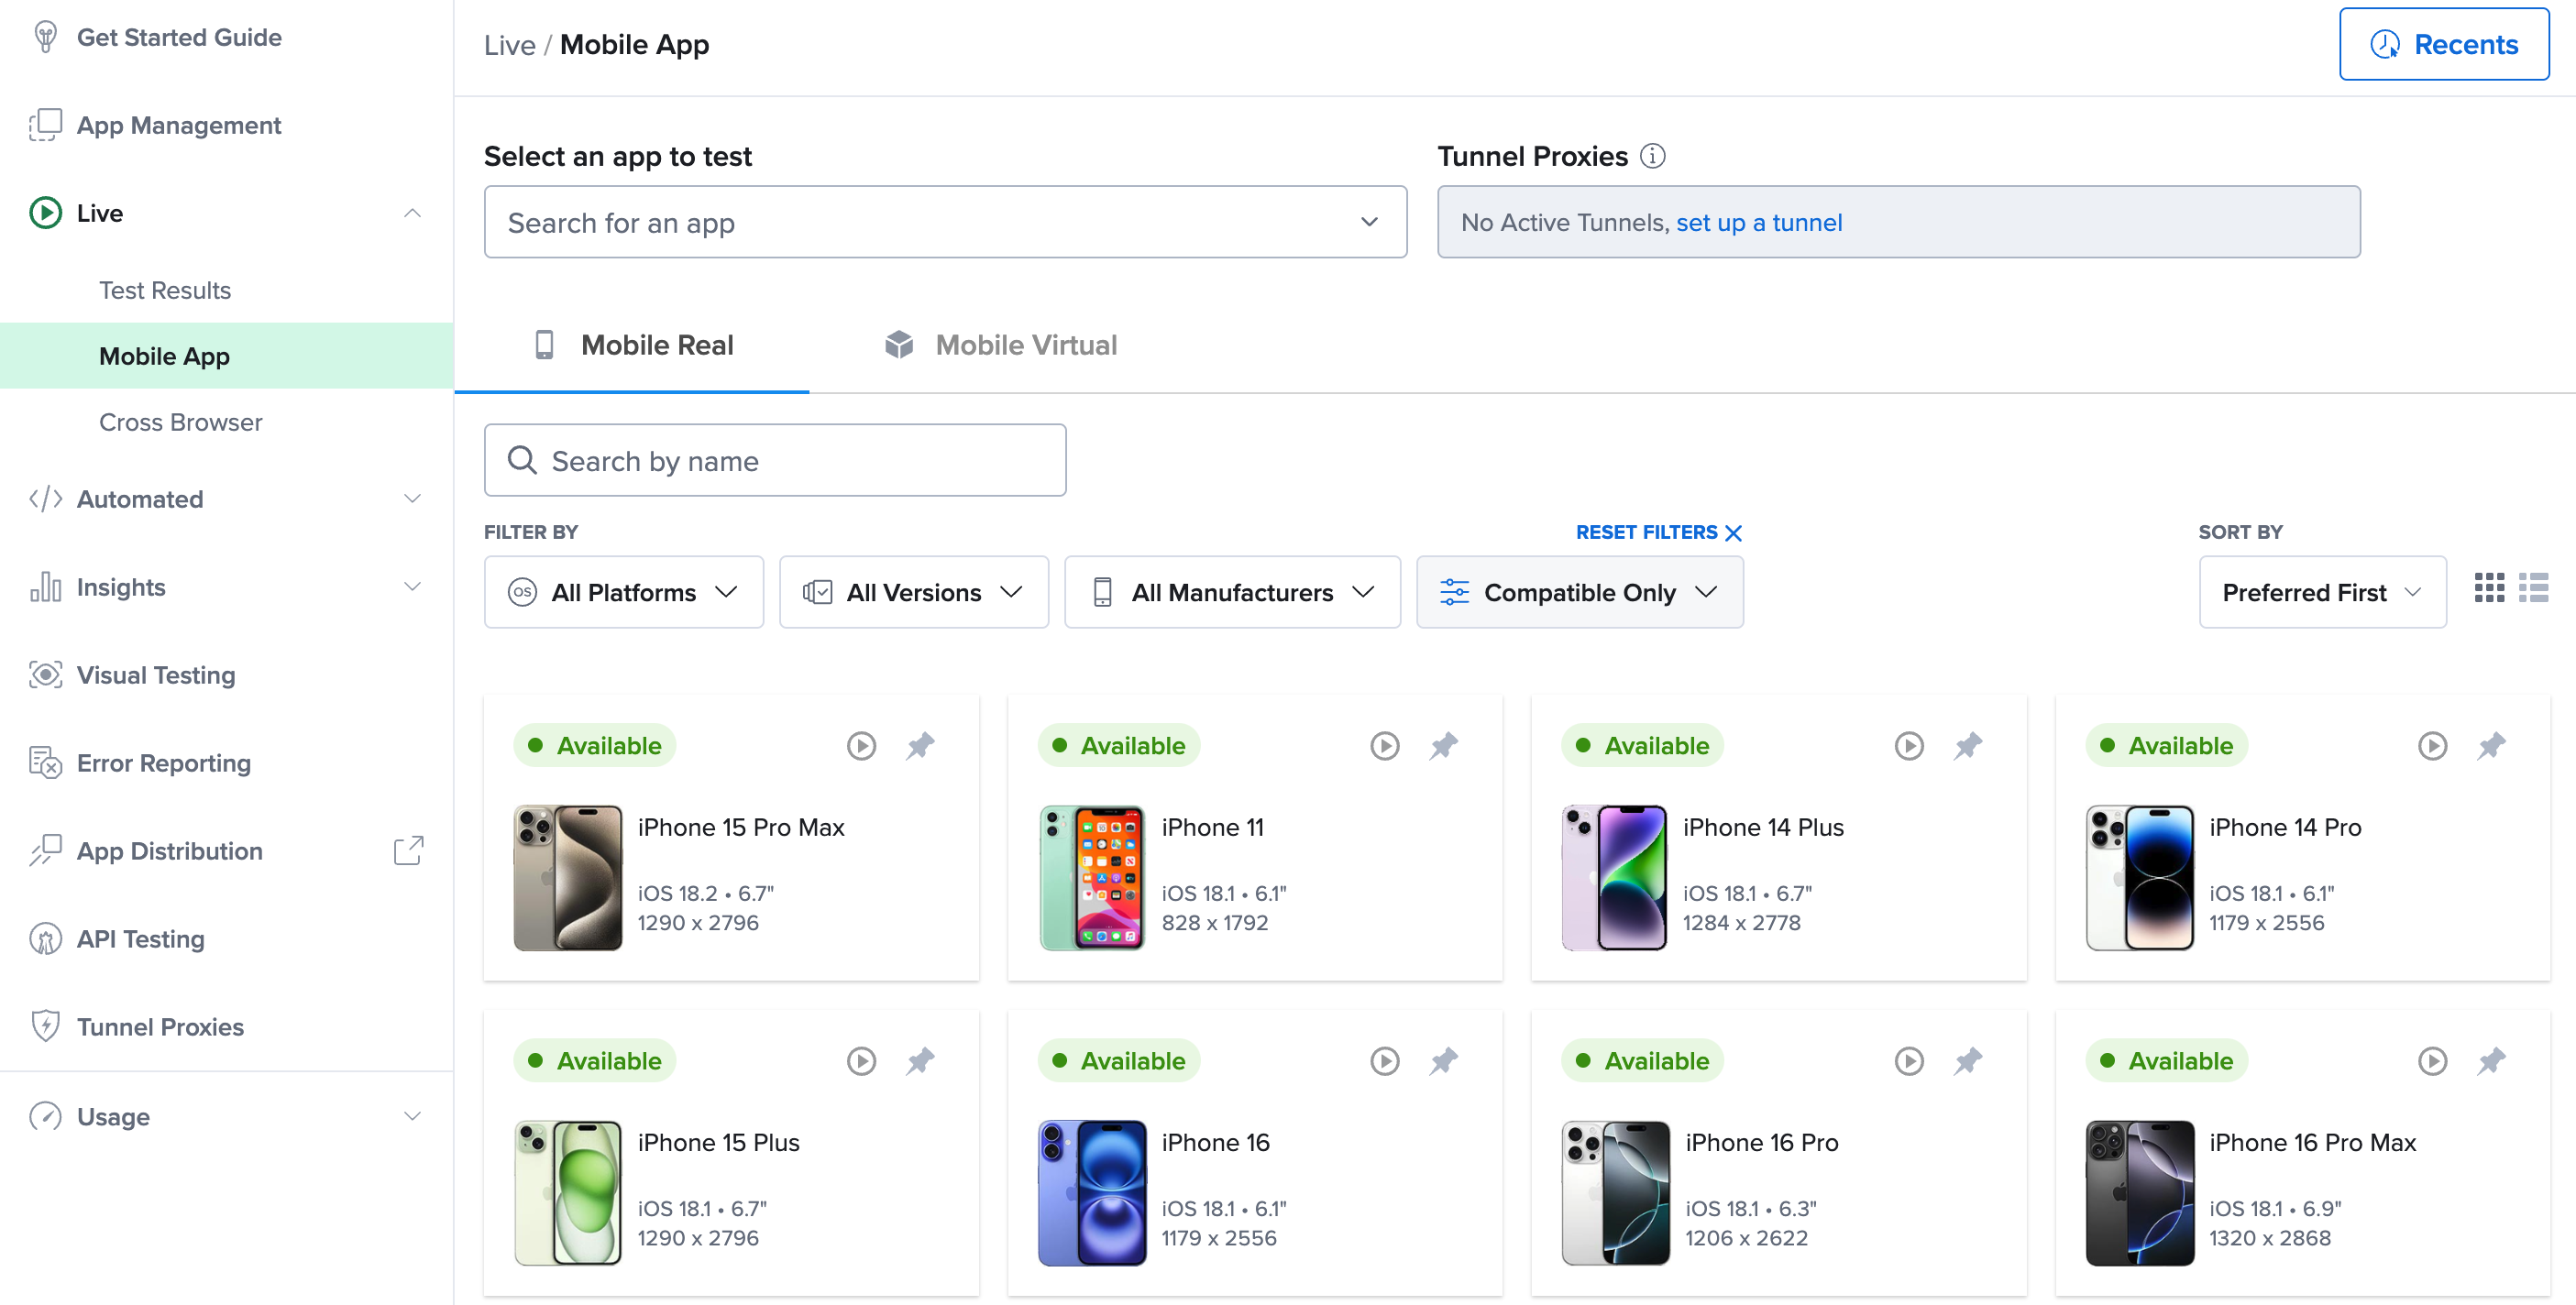Click Tunnel Proxies info icon

click(1653, 156)
